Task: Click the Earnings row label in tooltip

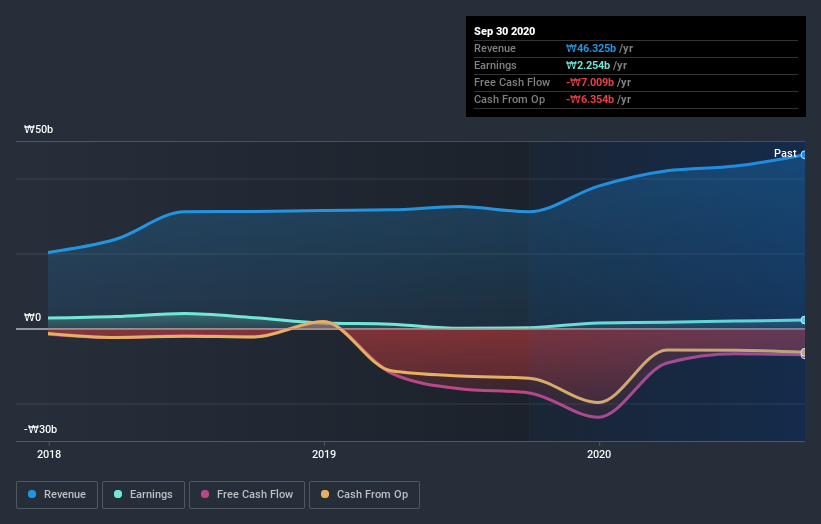Action: (495, 65)
